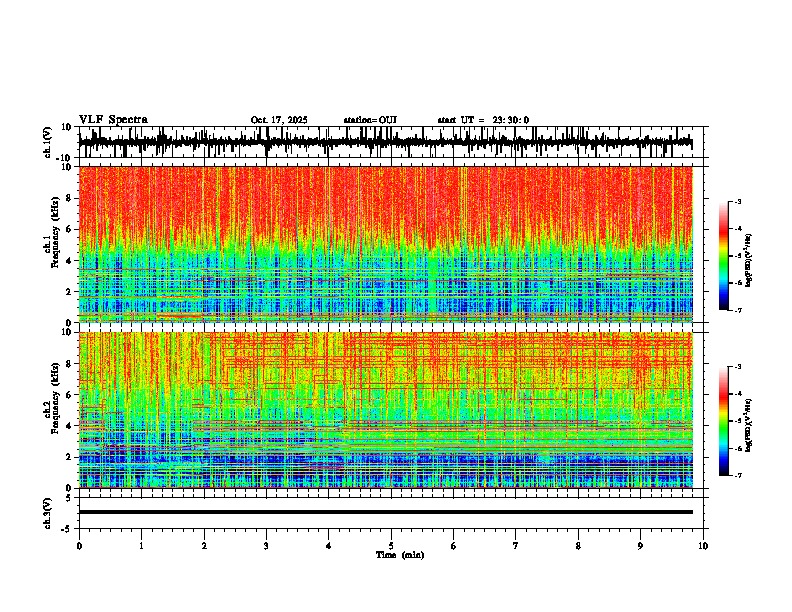Image resolution: width=792 pixels, height=612 pixels.
Task: Click time axis tick label "3"
Action: click(x=266, y=546)
